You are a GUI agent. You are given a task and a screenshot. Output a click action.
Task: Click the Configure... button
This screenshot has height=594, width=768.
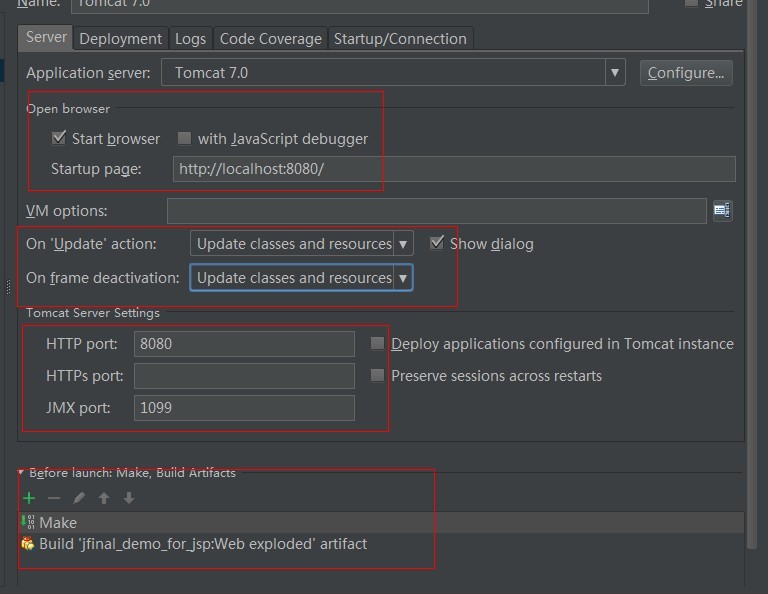(686, 73)
